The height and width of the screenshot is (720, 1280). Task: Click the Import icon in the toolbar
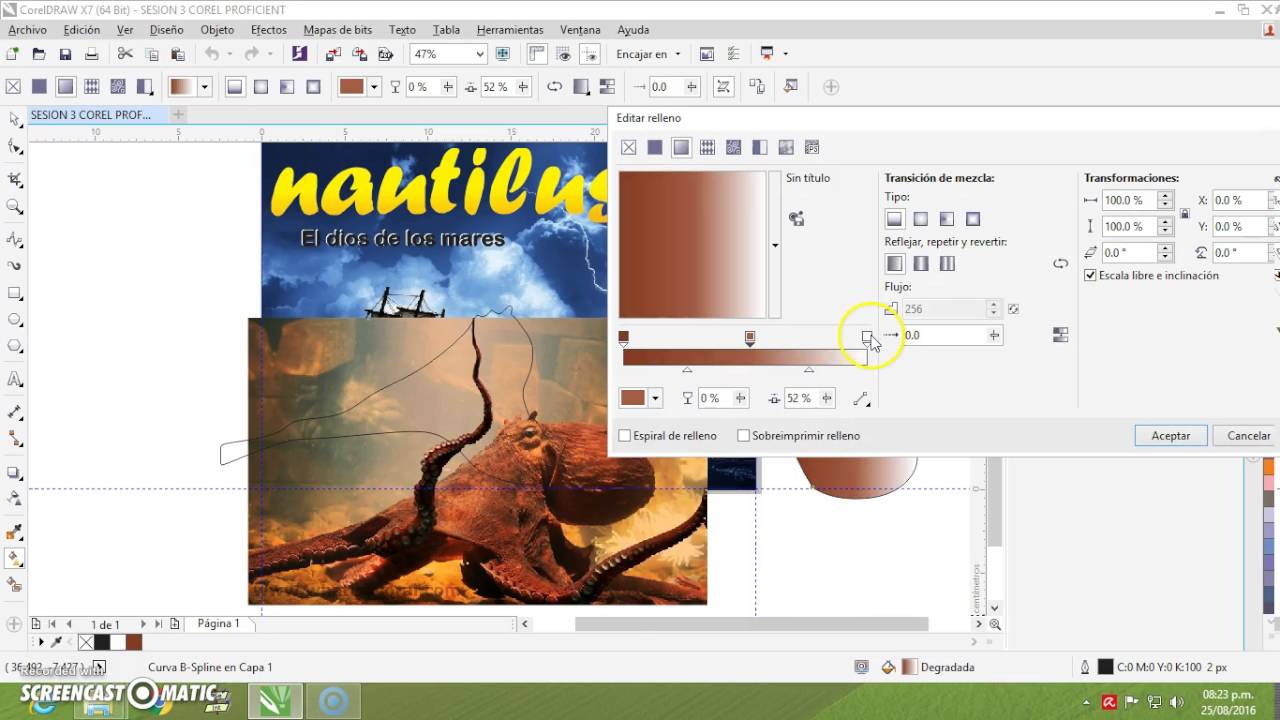coord(332,54)
